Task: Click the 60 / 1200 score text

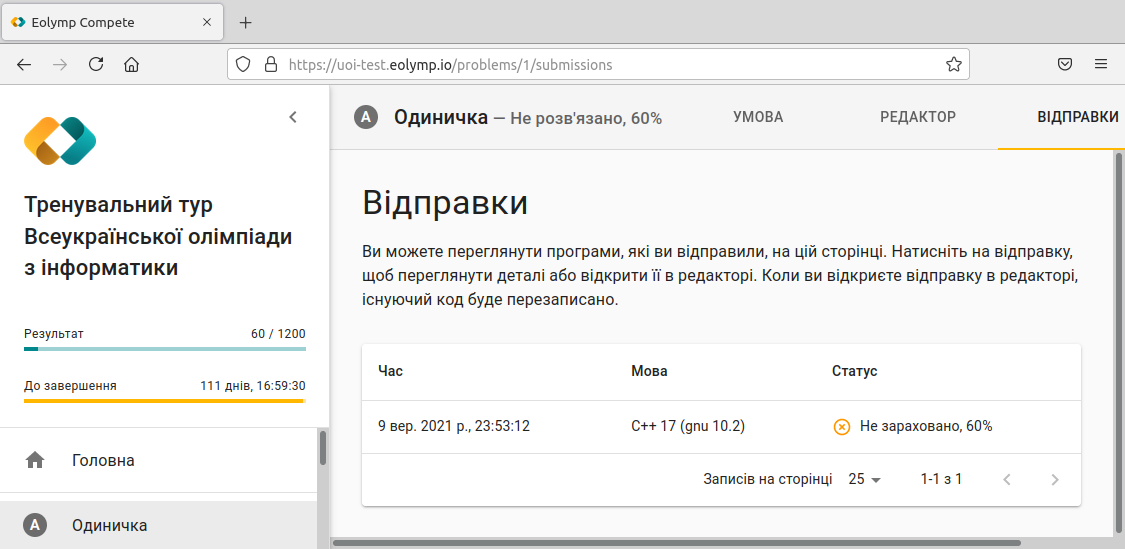Action: click(x=278, y=334)
